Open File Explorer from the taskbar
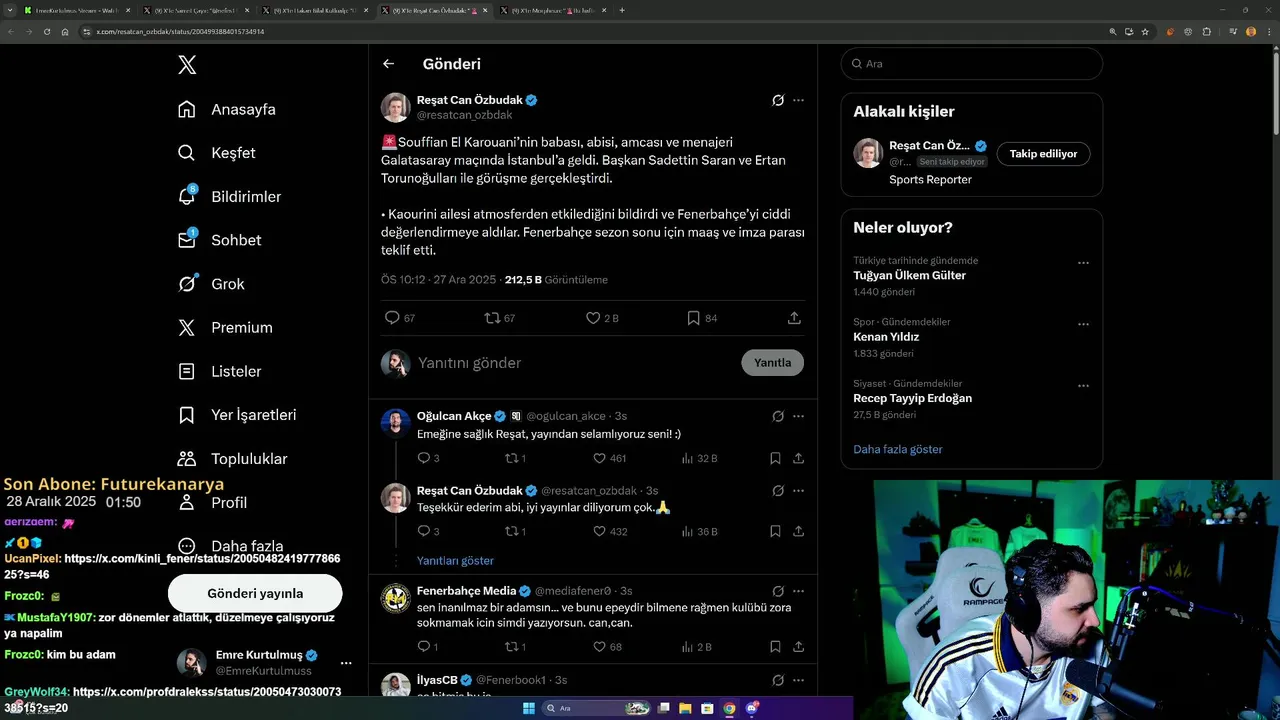This screenshot has width=1280, height=720. [685, 708]
